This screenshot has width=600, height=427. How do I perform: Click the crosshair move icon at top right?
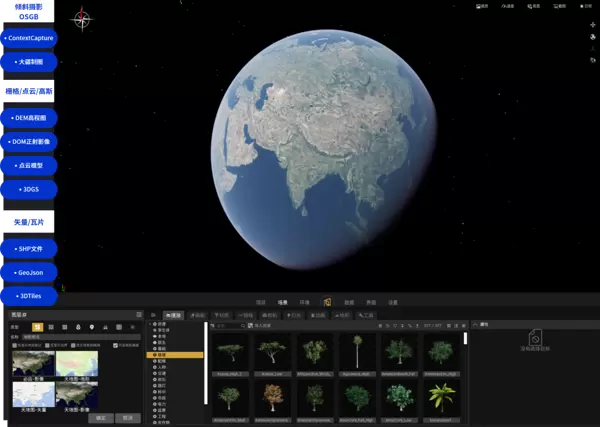coord(592,25)
